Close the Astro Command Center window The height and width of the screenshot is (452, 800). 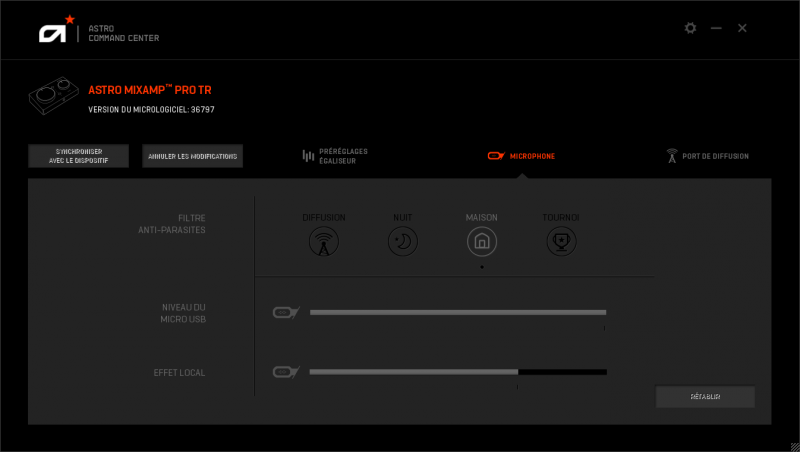(742, 28)
